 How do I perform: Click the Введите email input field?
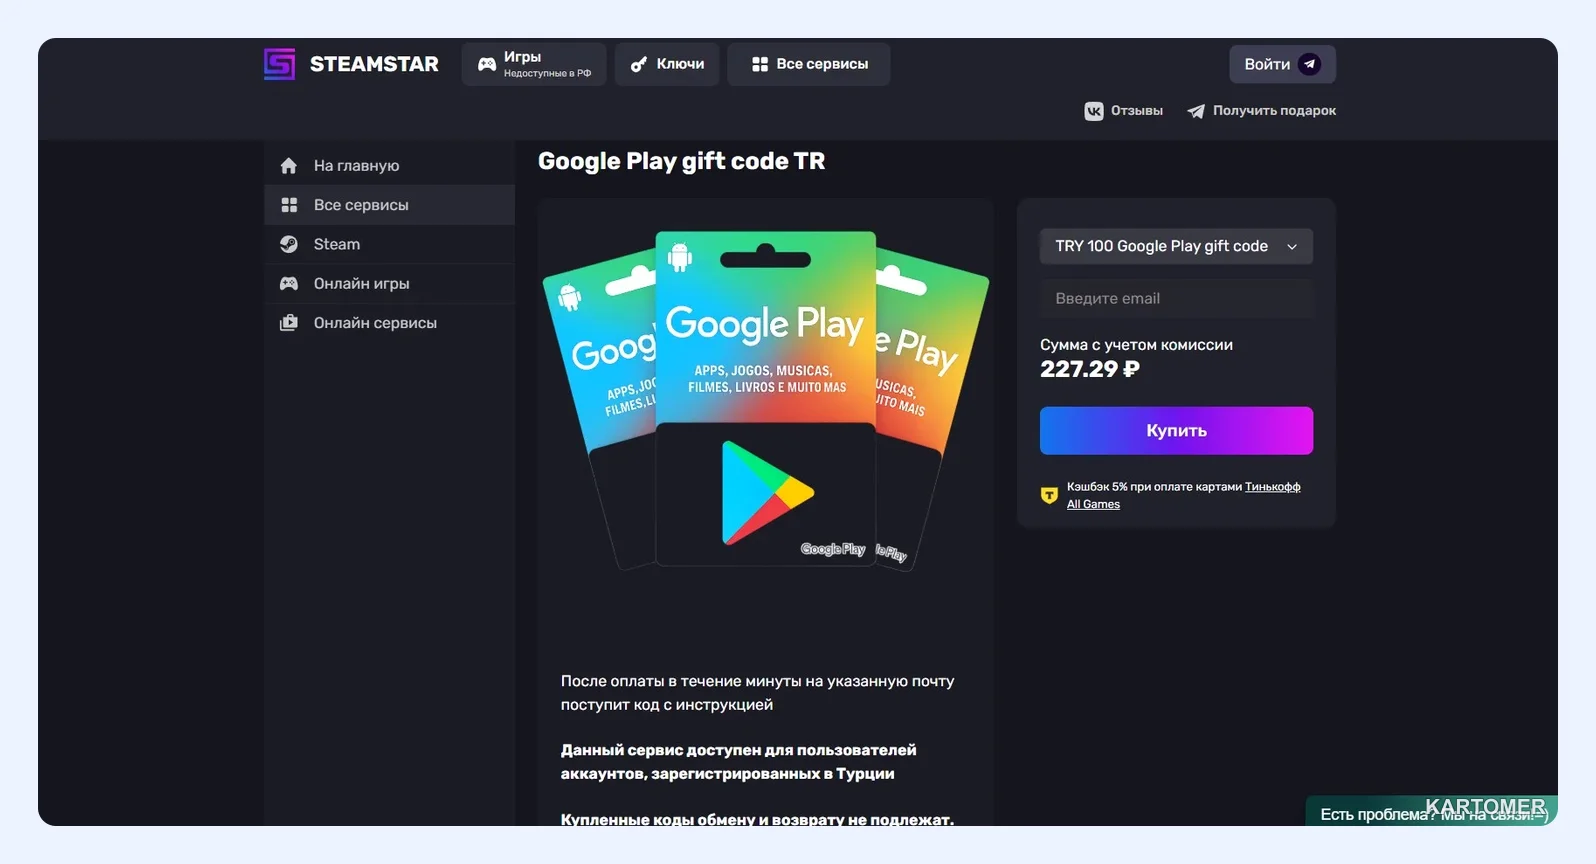[1176, 298]
